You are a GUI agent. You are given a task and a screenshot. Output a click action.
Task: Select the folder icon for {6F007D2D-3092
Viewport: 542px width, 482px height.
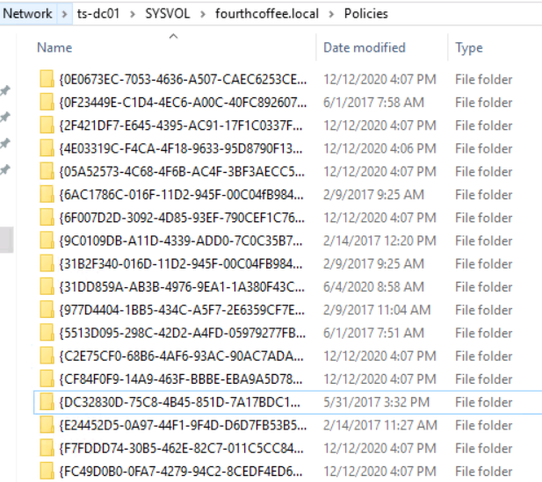click(47, 217)
